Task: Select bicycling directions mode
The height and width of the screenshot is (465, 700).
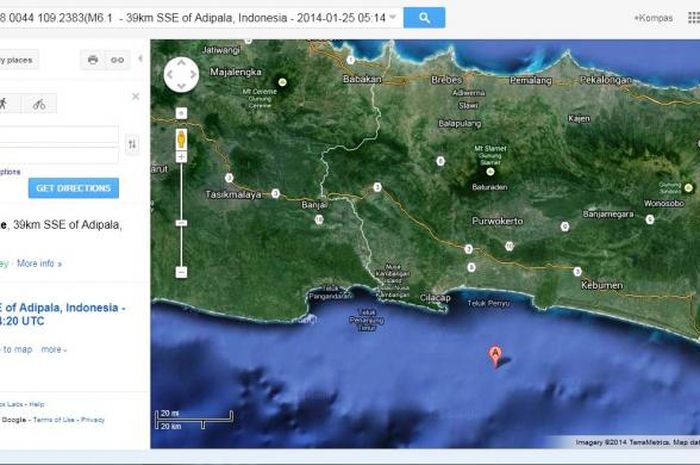Action: coord(39,104)
